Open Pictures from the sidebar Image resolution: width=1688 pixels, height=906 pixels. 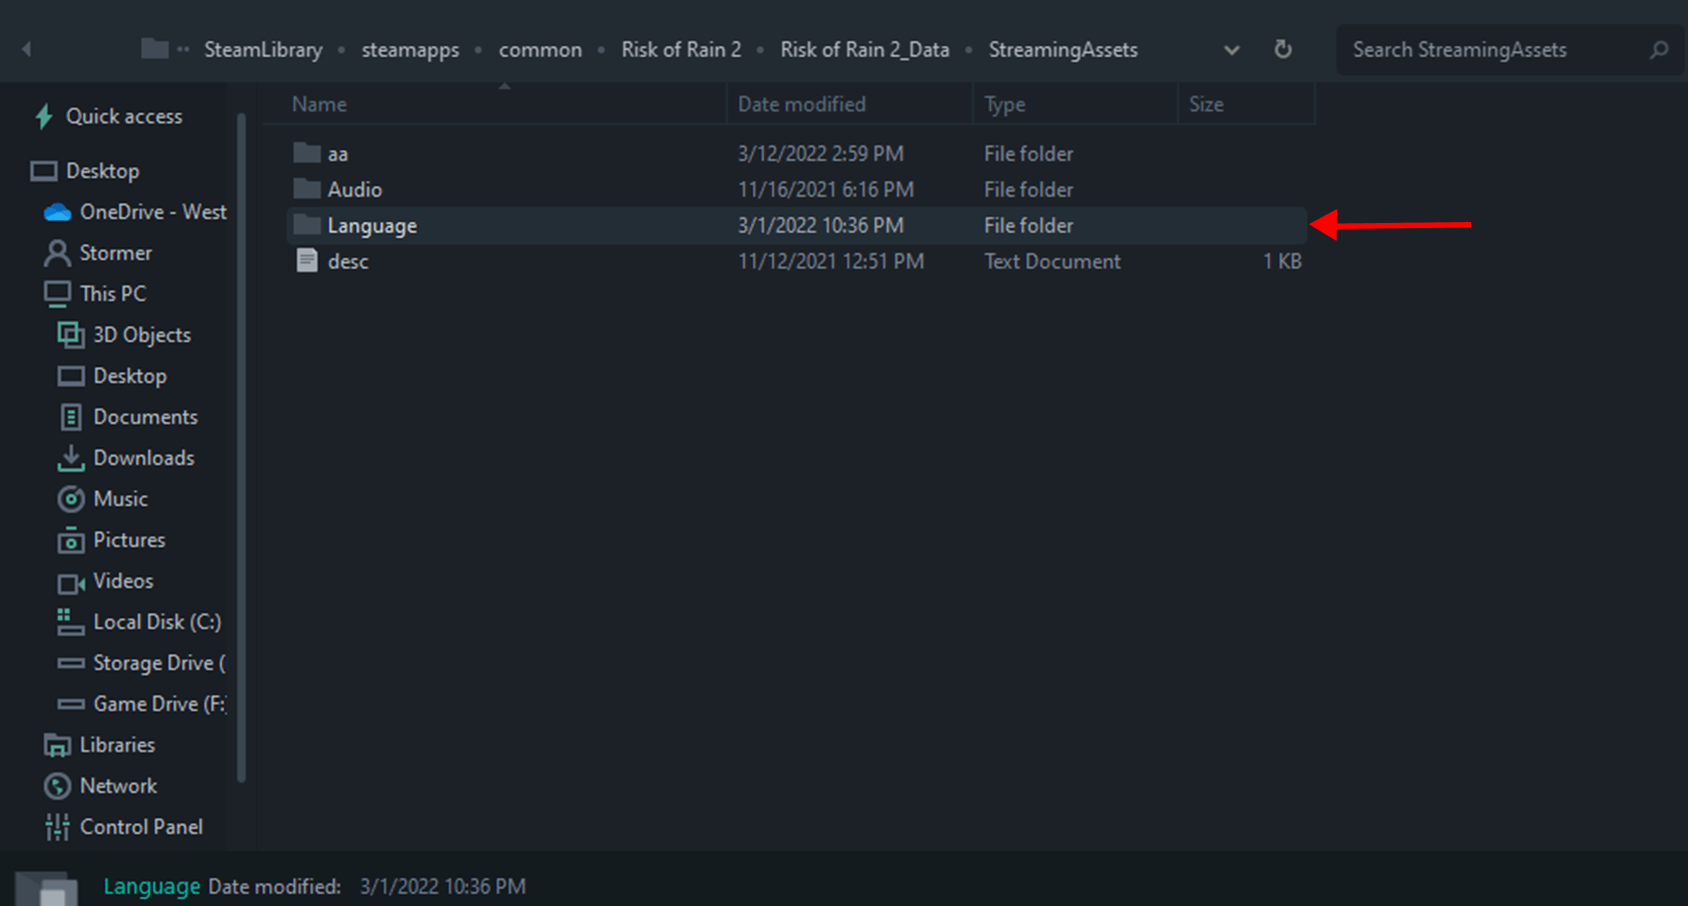pos(129,540)
